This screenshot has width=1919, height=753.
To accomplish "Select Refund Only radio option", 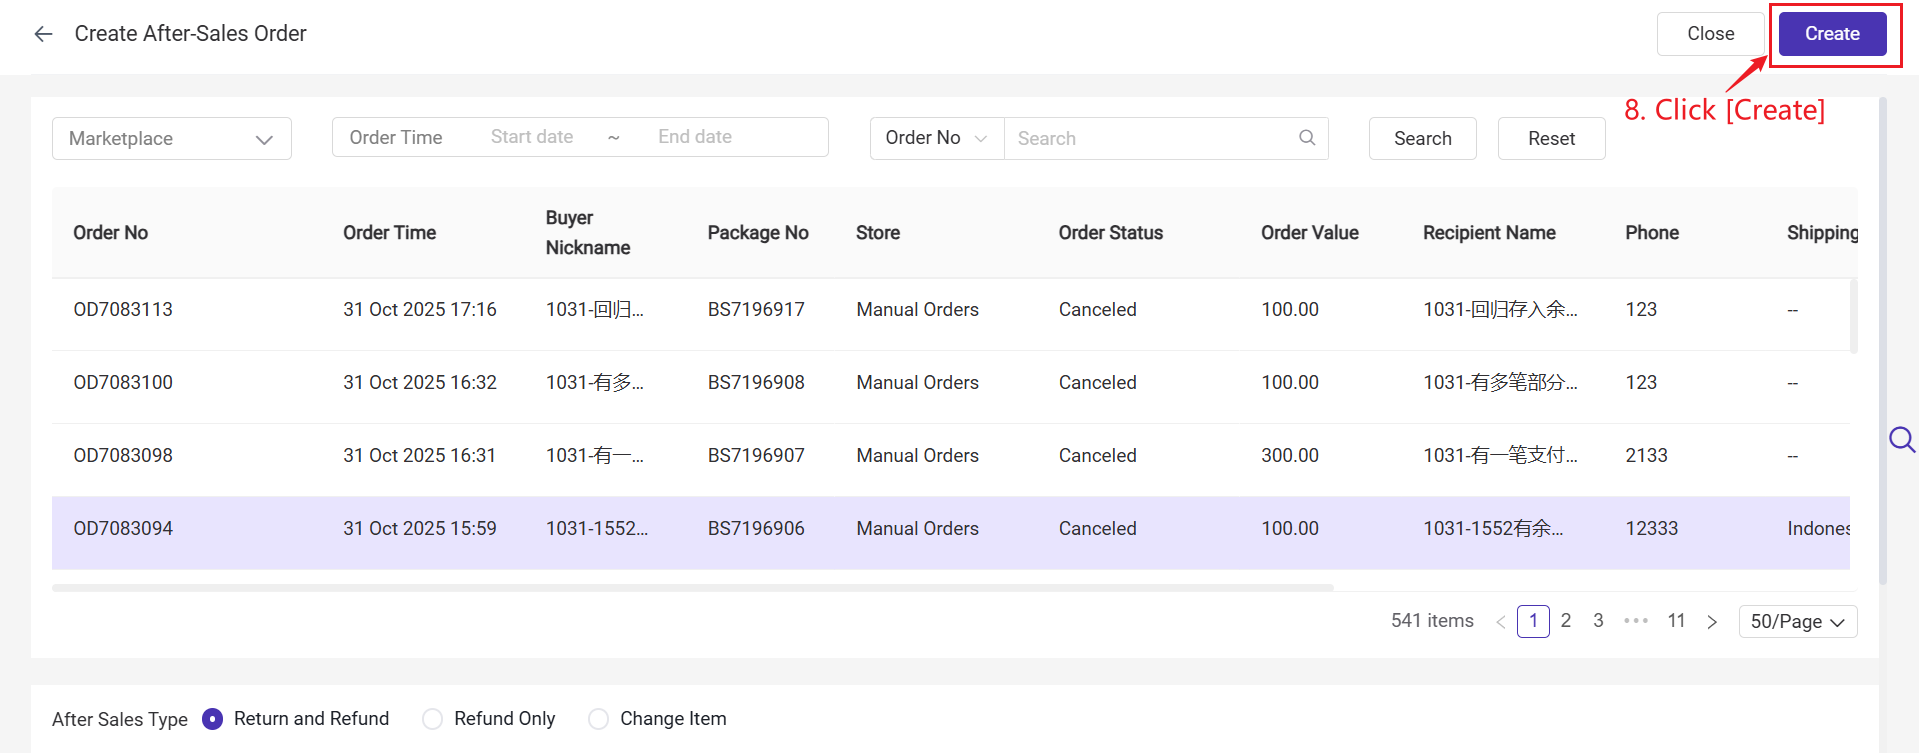I will tap(432, 719).
